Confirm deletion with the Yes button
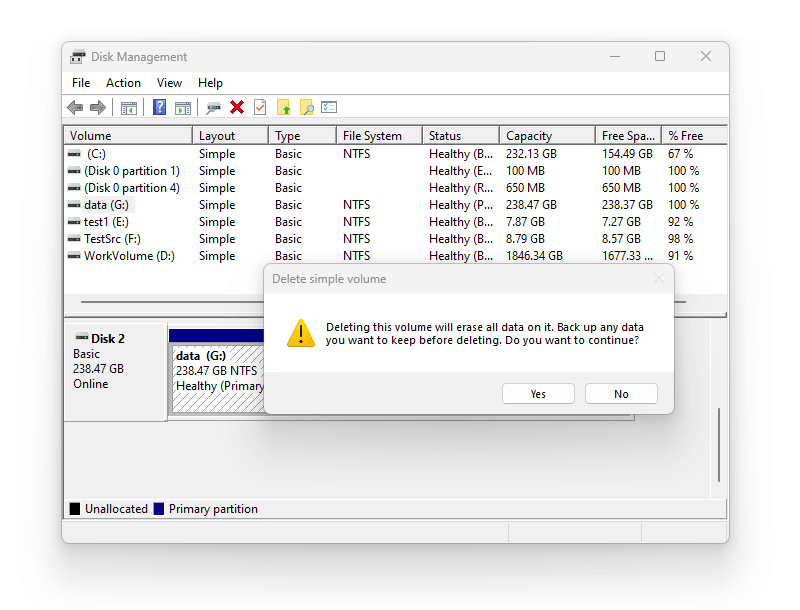 click(538, 393)
